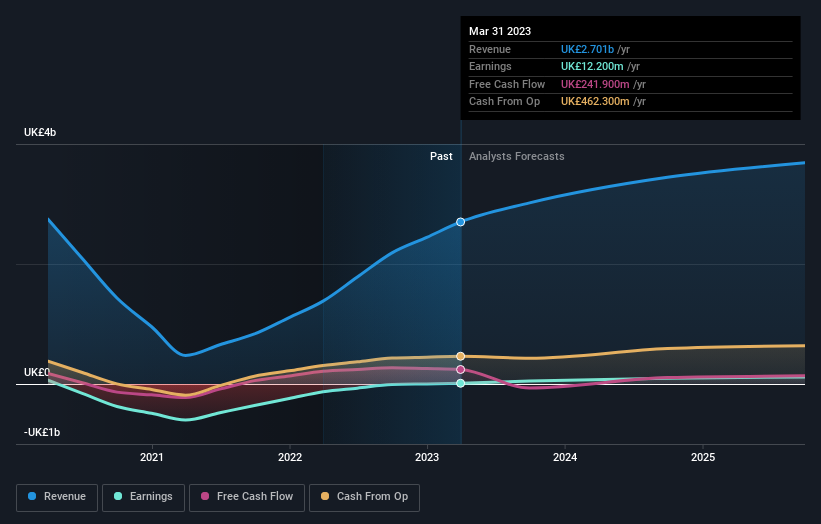This screenshot has height=524, width=821.
Task: Click the Analysts Forecasts label
Action: click(x=517, y=157)
